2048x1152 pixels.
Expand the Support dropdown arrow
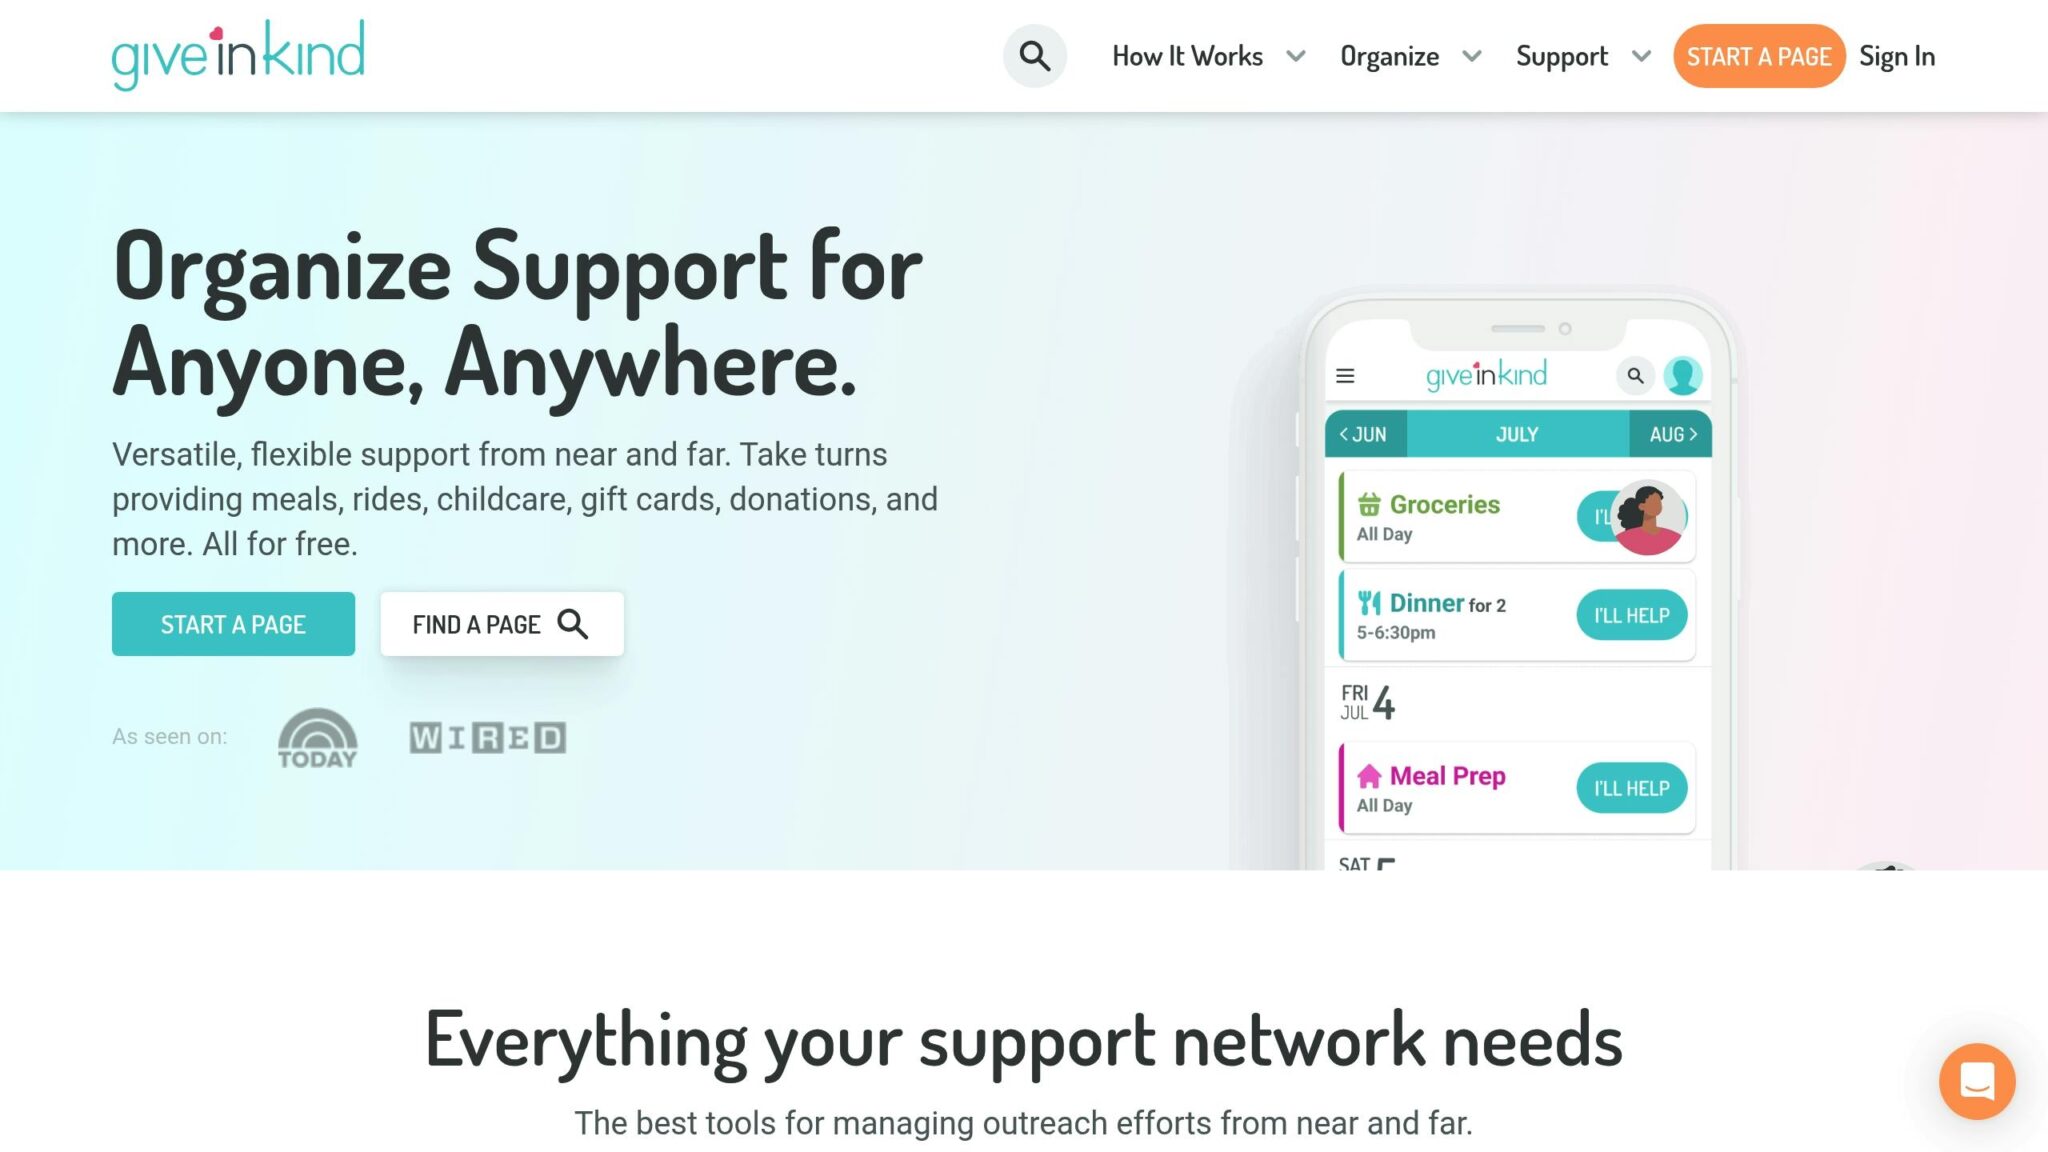pyautogui.click(x=1641, y=56)
